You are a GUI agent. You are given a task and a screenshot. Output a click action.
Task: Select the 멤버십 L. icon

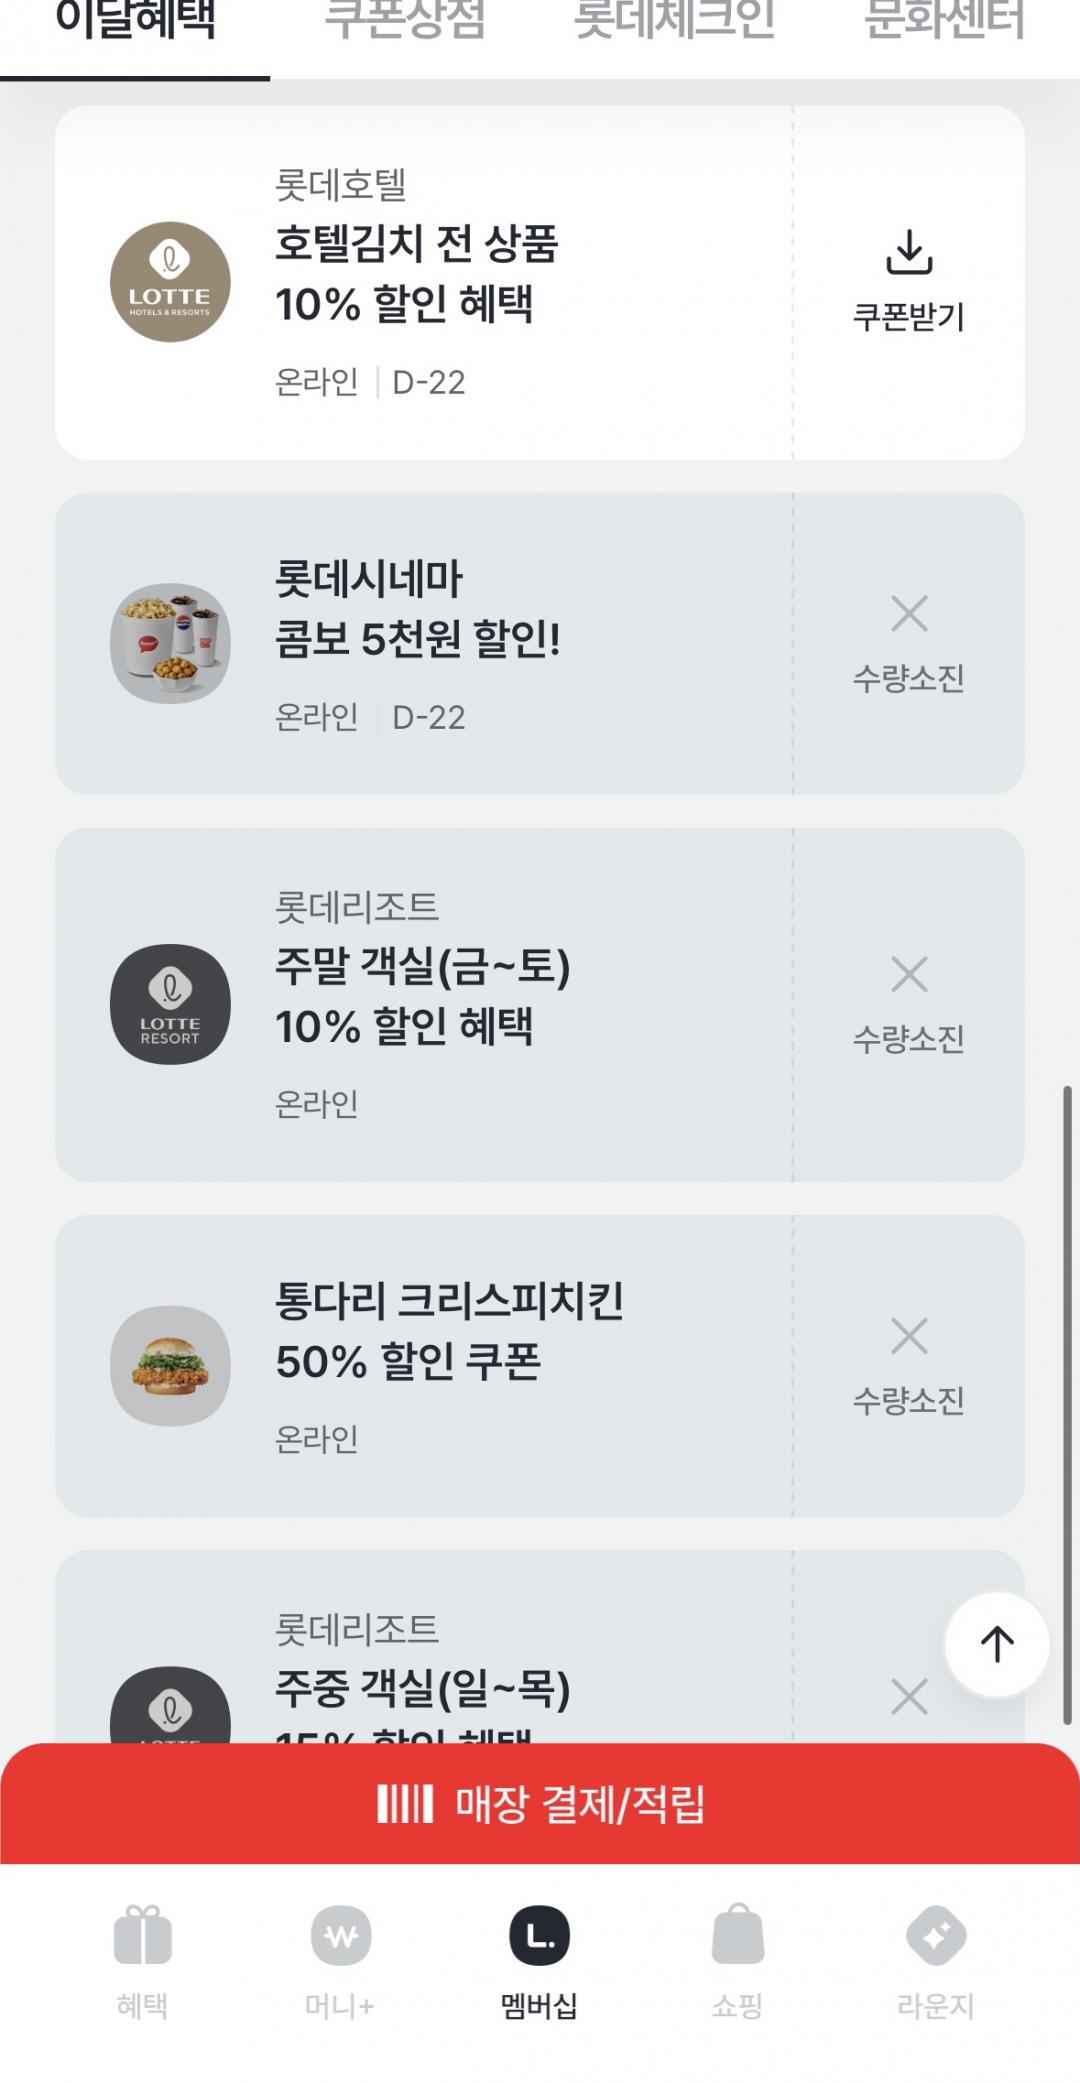pyautogui.click(x=539, y=1936)
